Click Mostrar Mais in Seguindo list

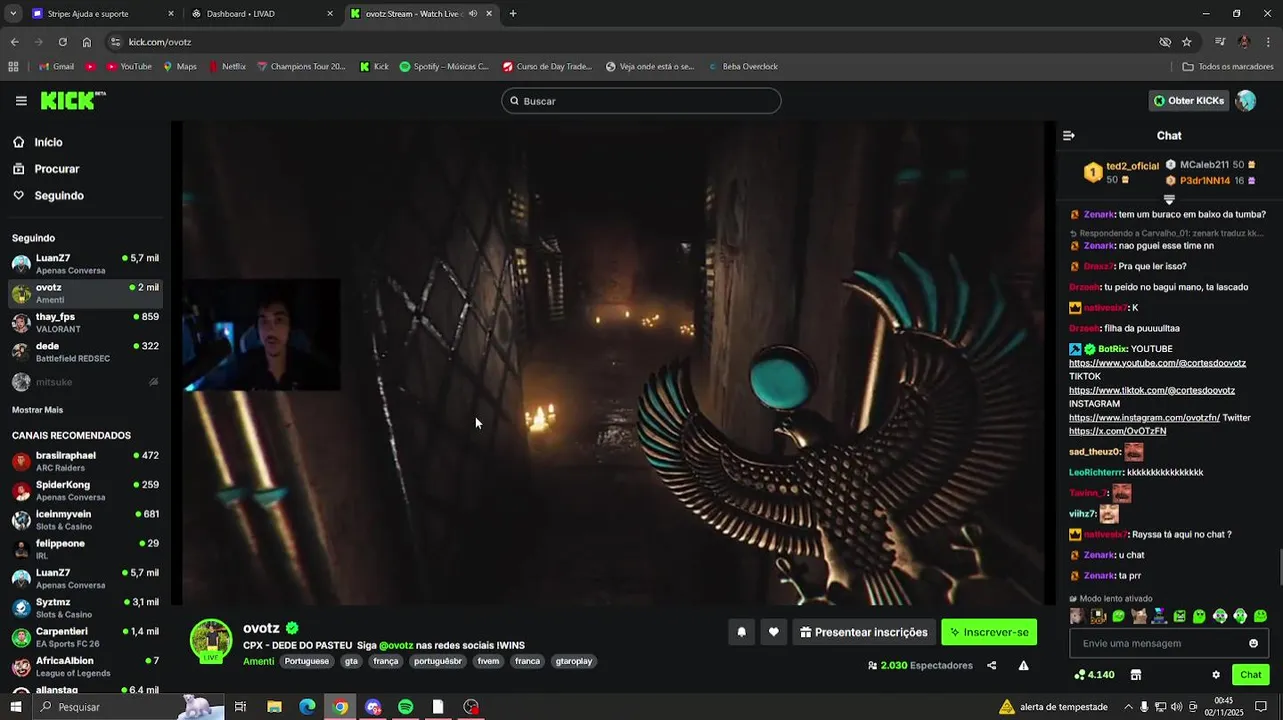click(37, 410)
